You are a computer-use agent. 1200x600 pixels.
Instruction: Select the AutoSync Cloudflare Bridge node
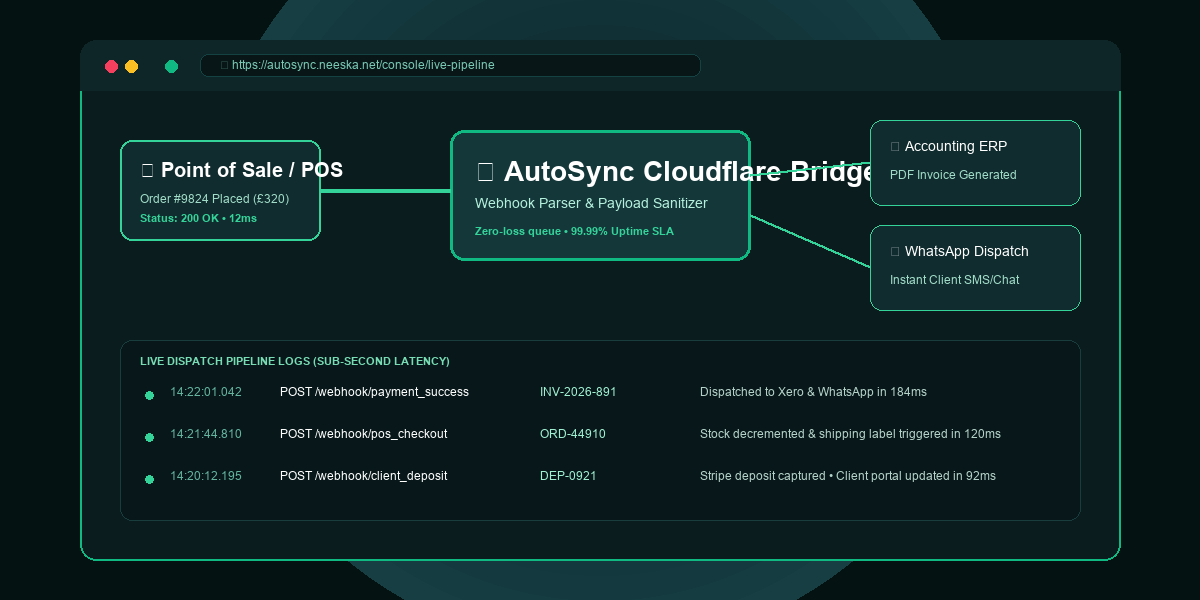coord(600,195)
